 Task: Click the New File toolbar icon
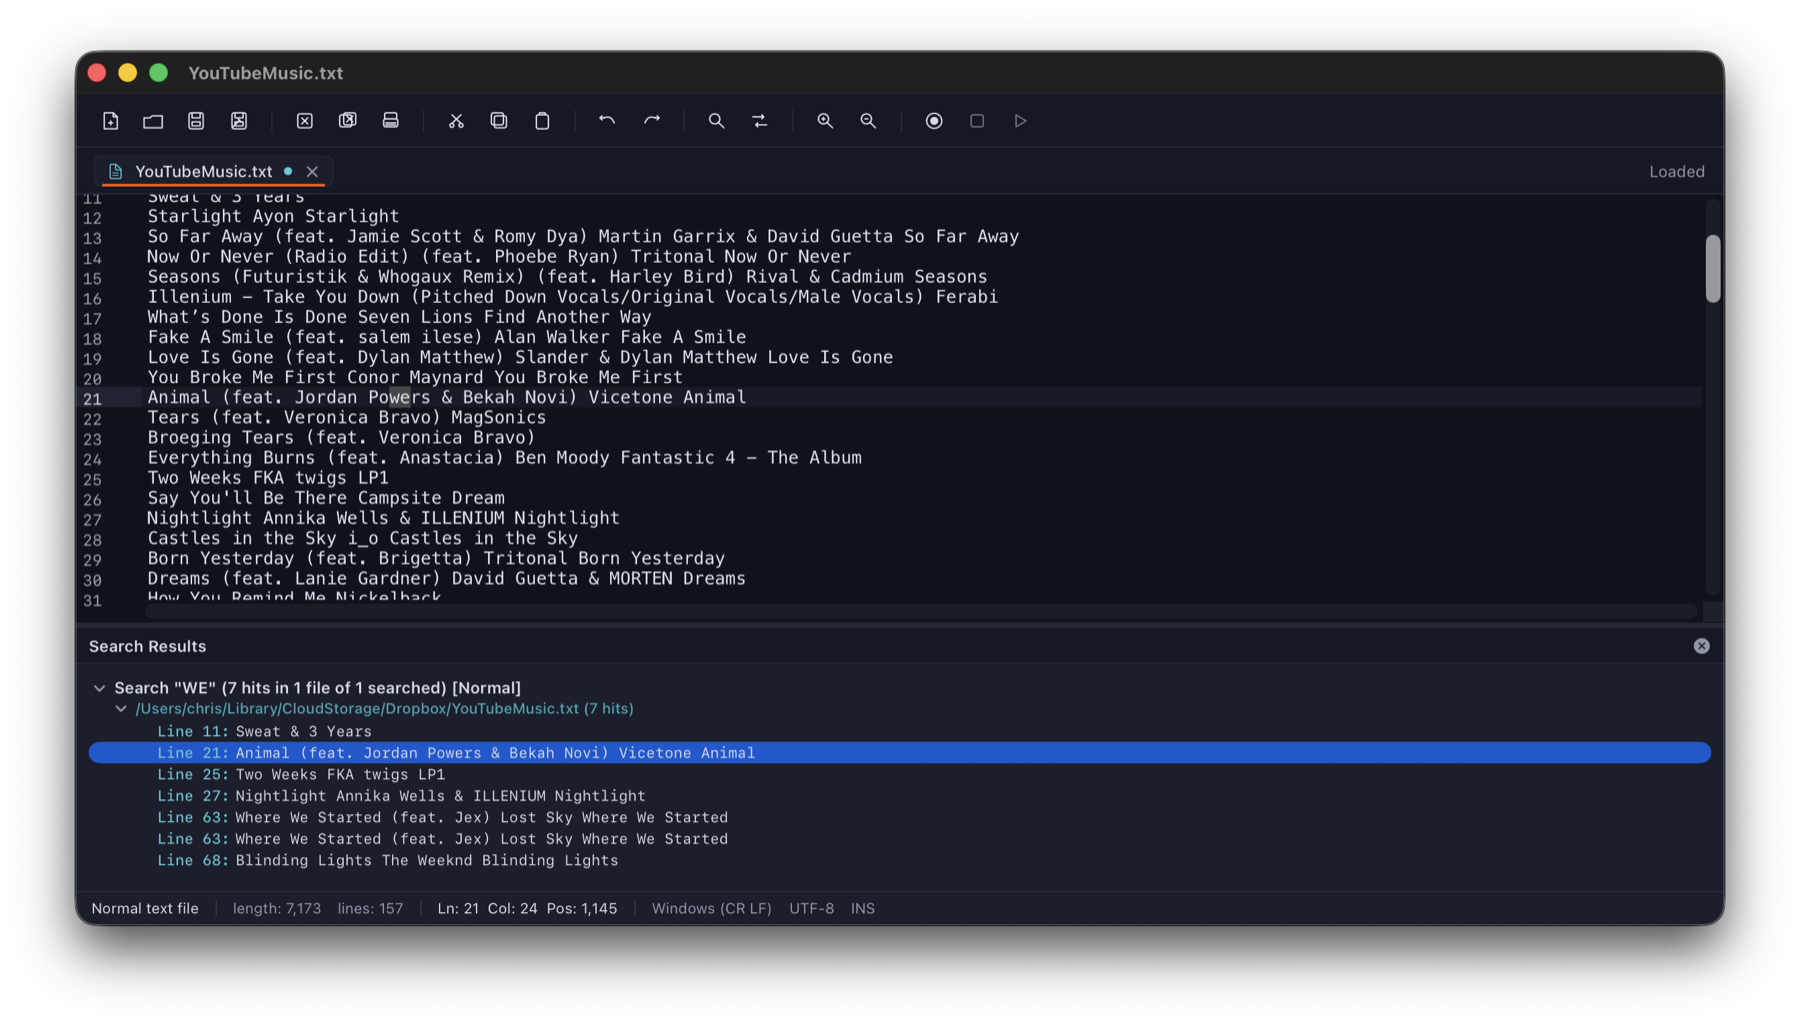[x=111, y=121]
